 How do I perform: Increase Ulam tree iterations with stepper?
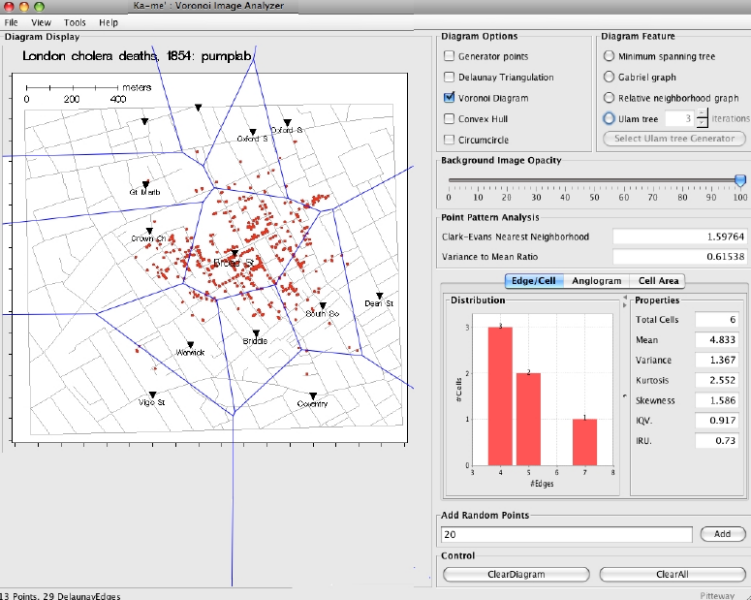click(x=702, y=114)
